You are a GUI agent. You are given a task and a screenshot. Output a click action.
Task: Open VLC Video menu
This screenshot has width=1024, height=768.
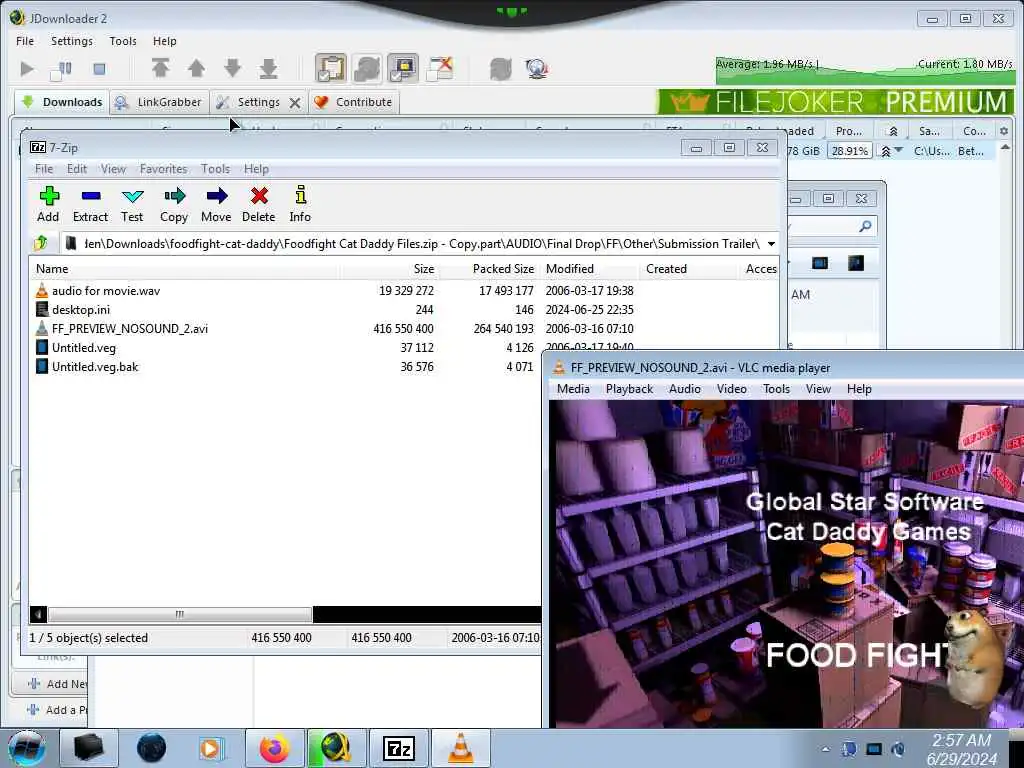(731, 389)
